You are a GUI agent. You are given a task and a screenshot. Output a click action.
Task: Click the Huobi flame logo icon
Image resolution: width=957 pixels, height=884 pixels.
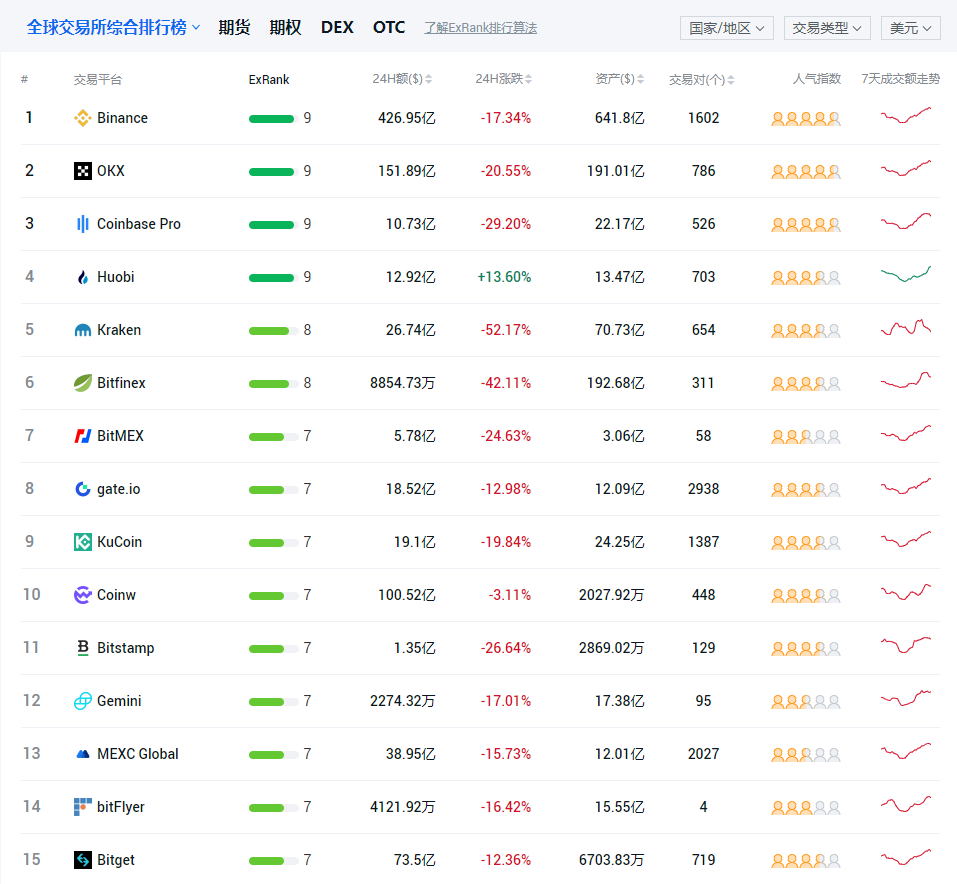(x=82, y=277)
